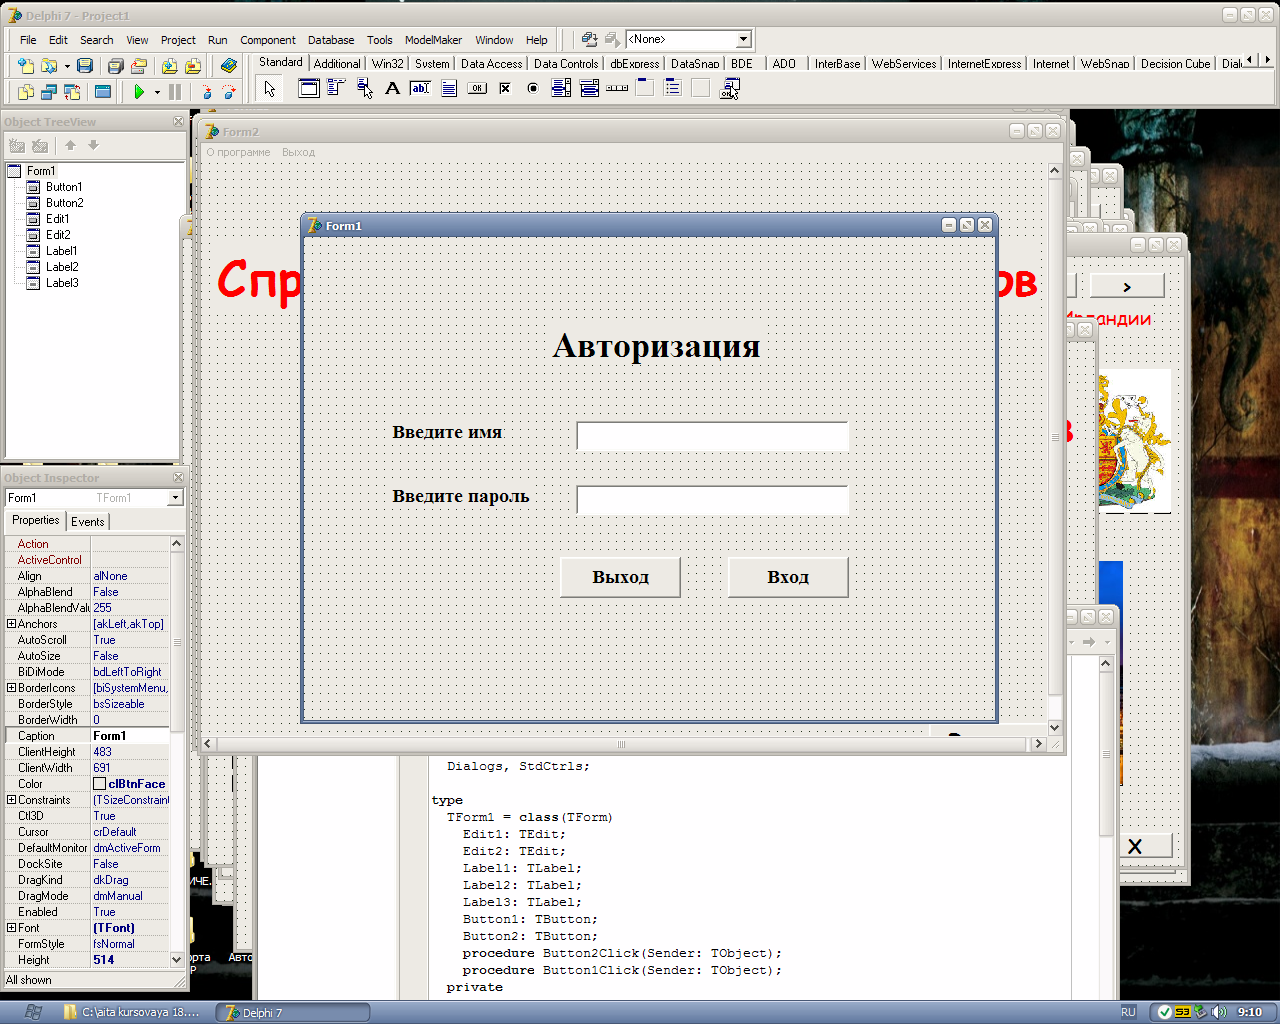
Task: Open the desktop configuration <None> dropdown
Action: pos(743,39)
